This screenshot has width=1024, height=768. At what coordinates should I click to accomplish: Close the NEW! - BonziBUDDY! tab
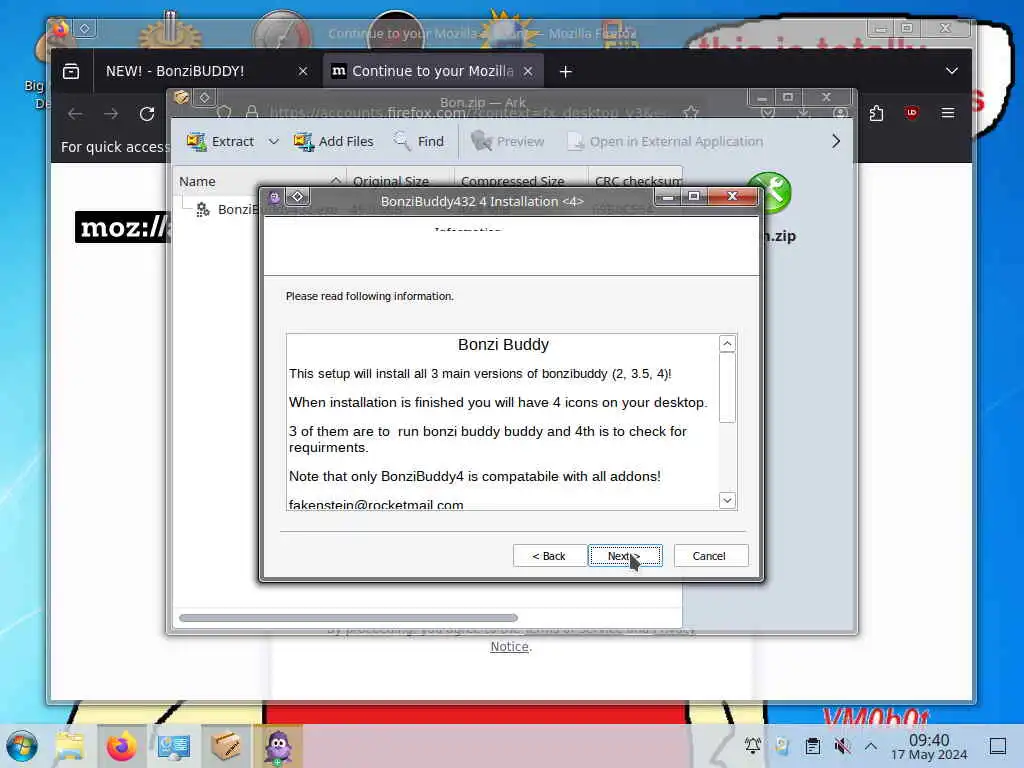click(303, 71)
